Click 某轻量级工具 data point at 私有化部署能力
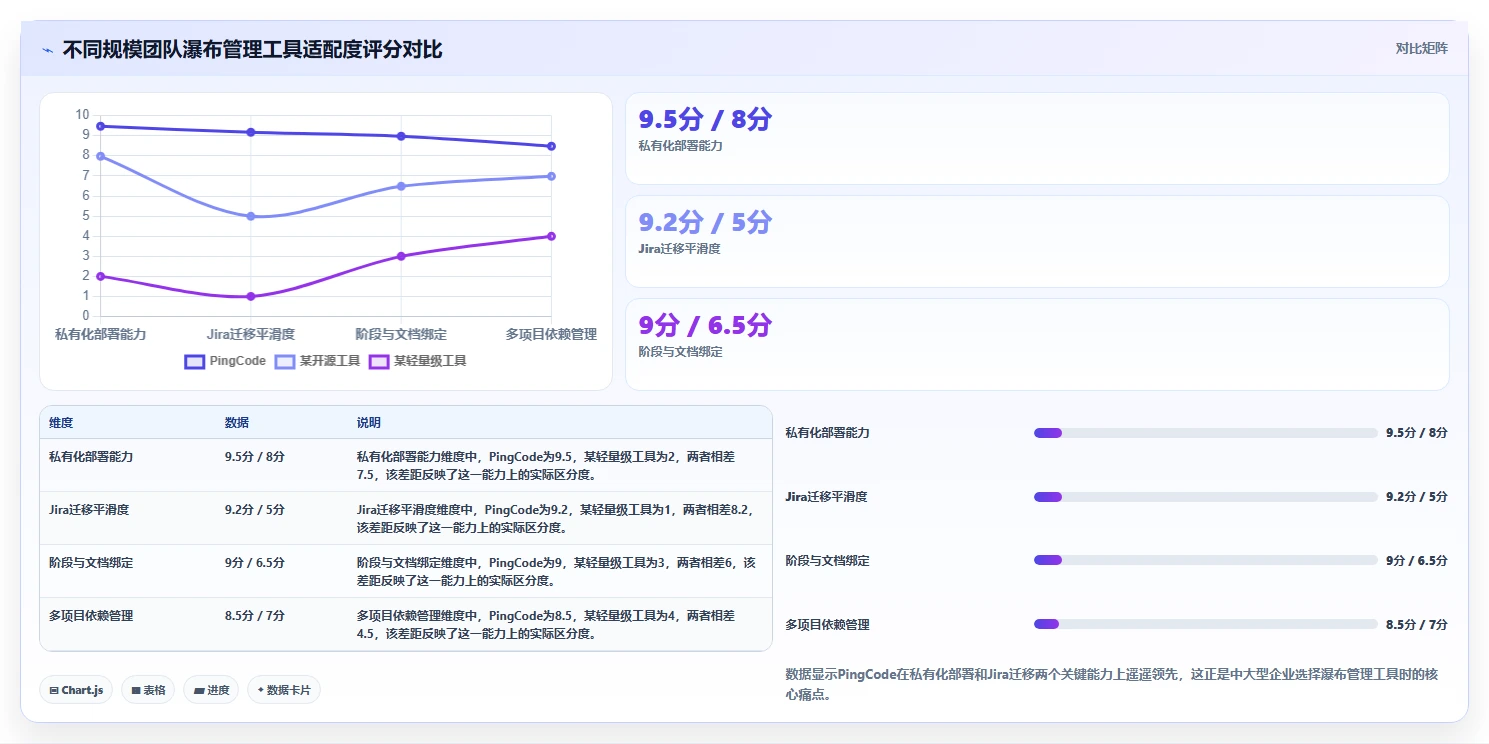 click(x=101, y=276)
